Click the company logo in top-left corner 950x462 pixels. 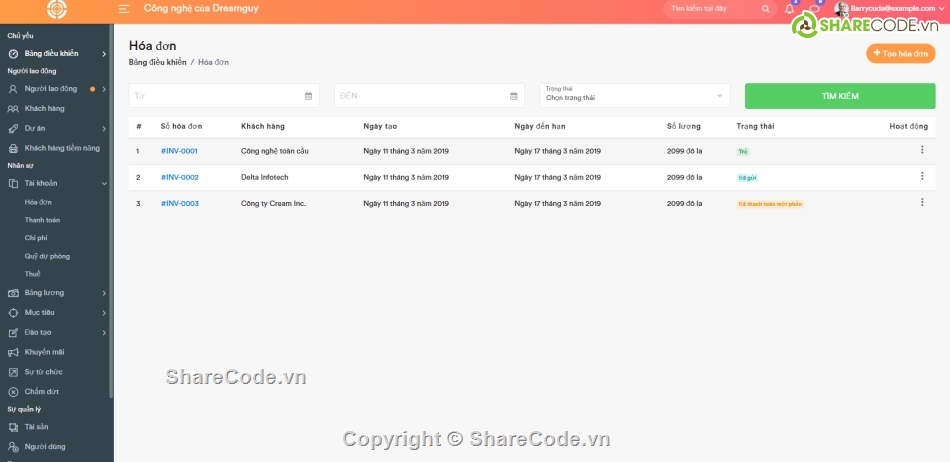tap(56, 9)
